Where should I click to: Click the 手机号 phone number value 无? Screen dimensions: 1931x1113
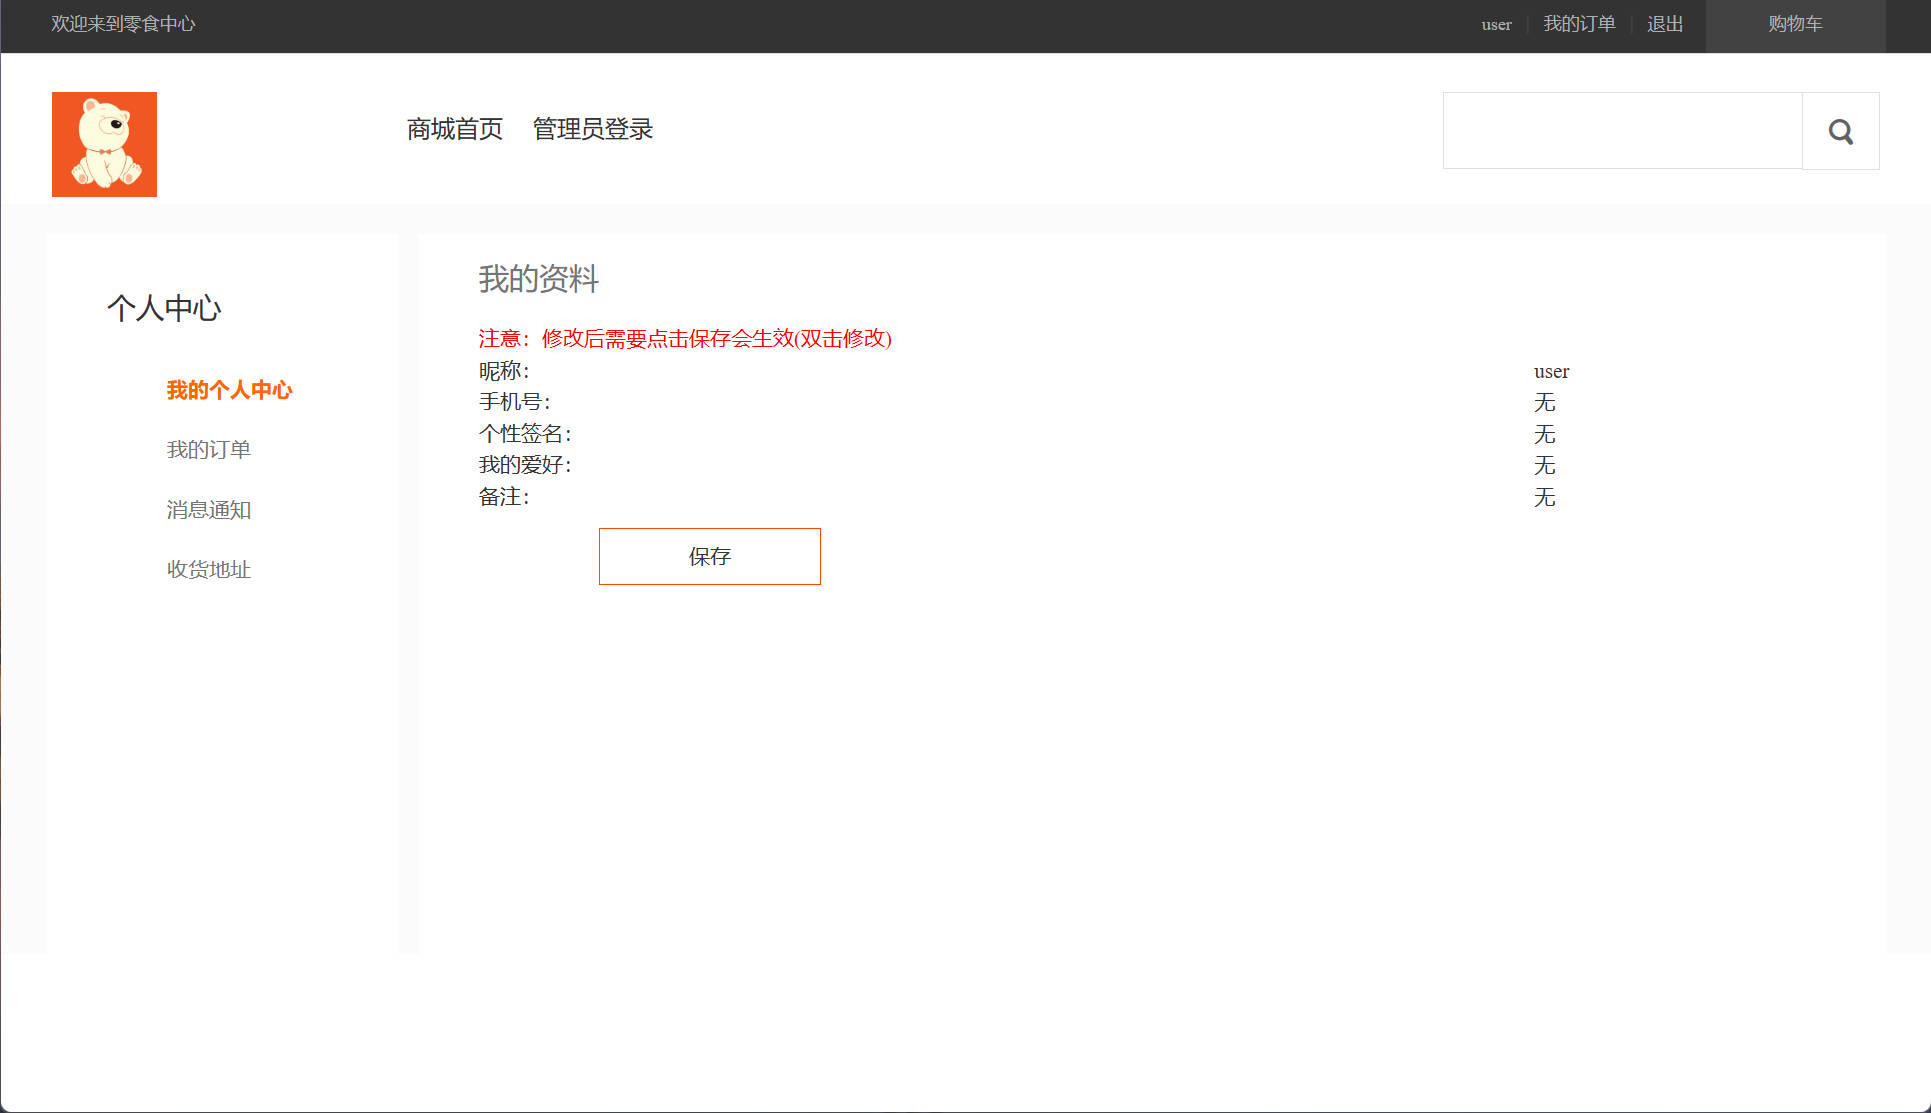(1545, 403)
